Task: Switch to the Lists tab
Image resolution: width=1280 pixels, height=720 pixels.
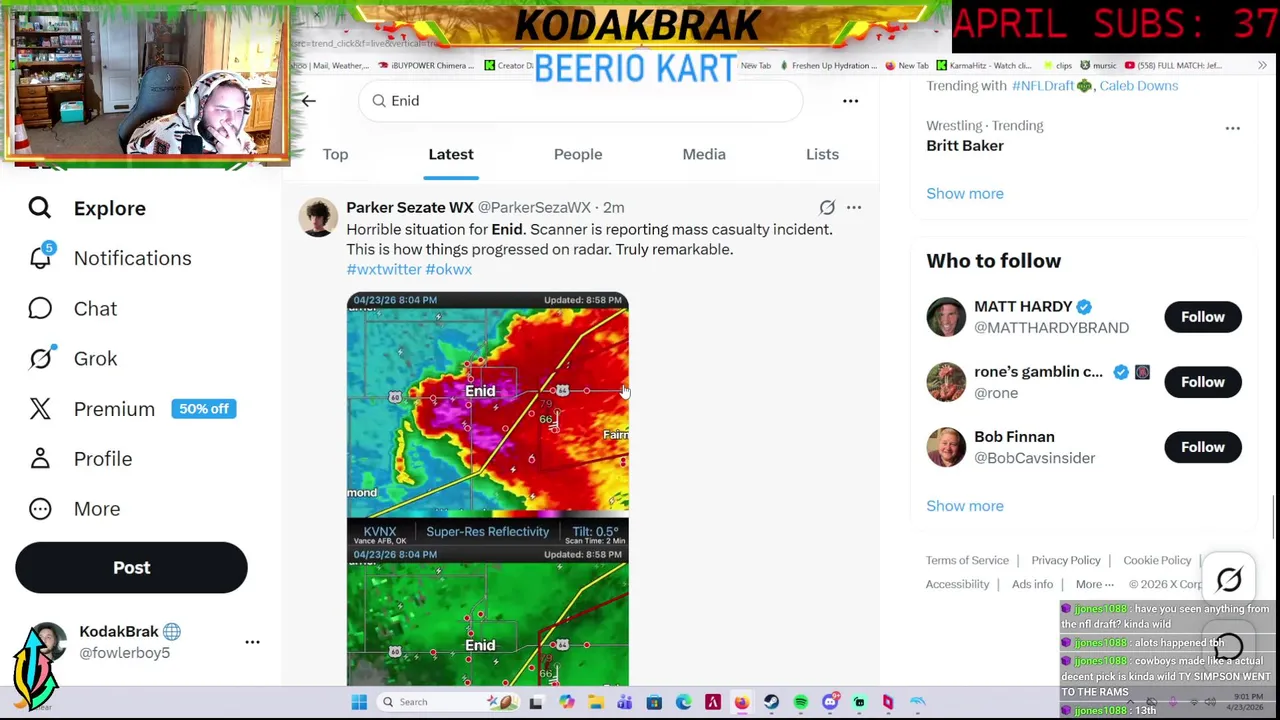Action: pyautogui.click(x=822, y=154)
